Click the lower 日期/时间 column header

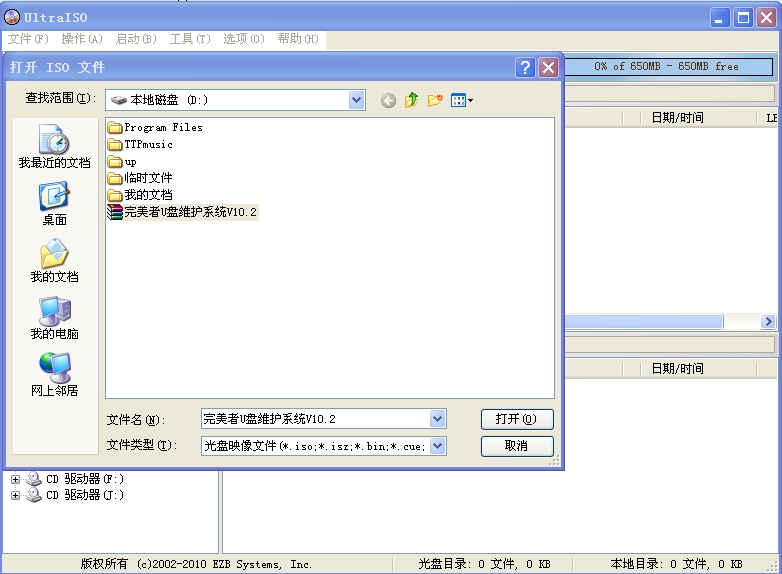coord(677,369)
